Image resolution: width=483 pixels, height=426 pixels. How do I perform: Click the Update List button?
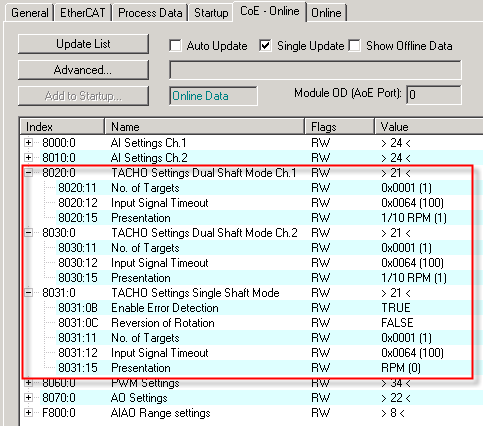[83, 44]
